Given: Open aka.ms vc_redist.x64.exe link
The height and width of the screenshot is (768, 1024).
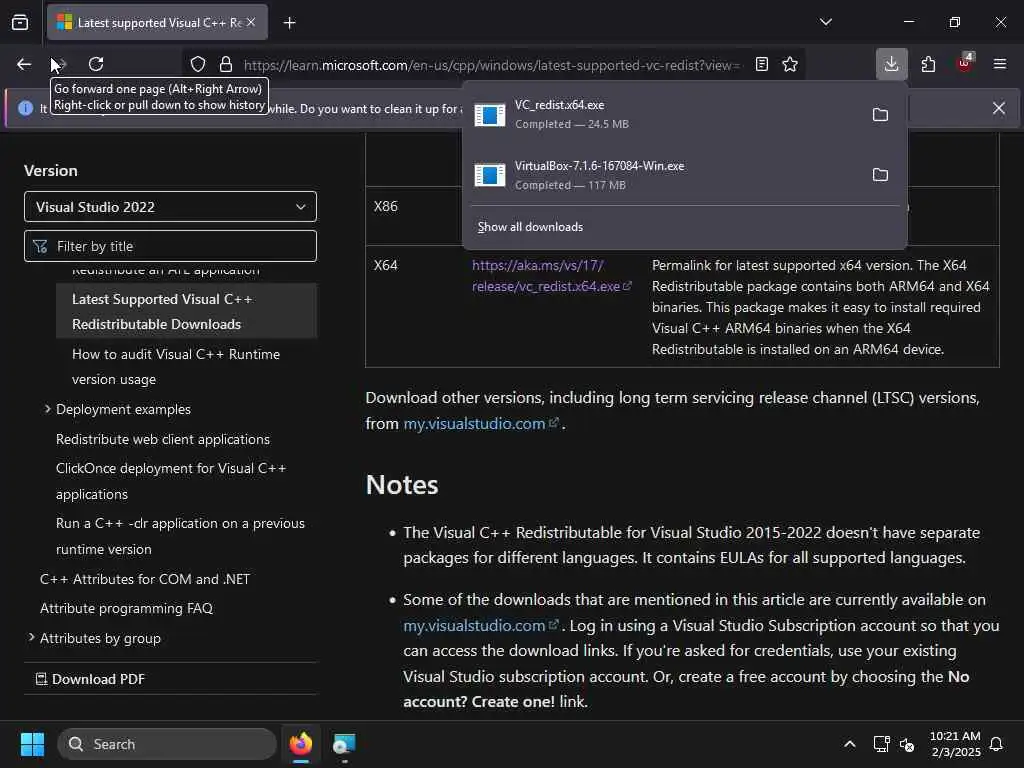Looking at the screenshot, I should coord(551,276).
